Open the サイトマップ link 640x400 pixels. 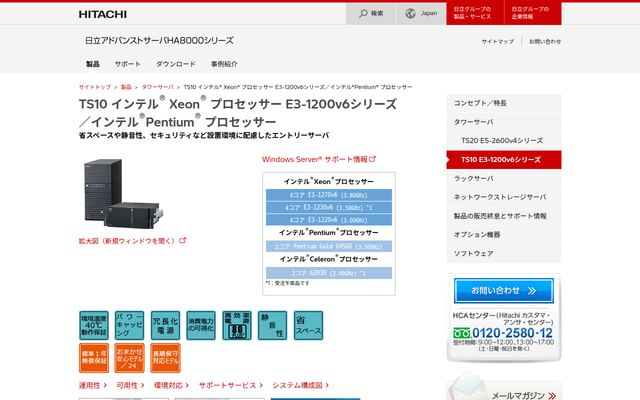[x=498, y=41]
